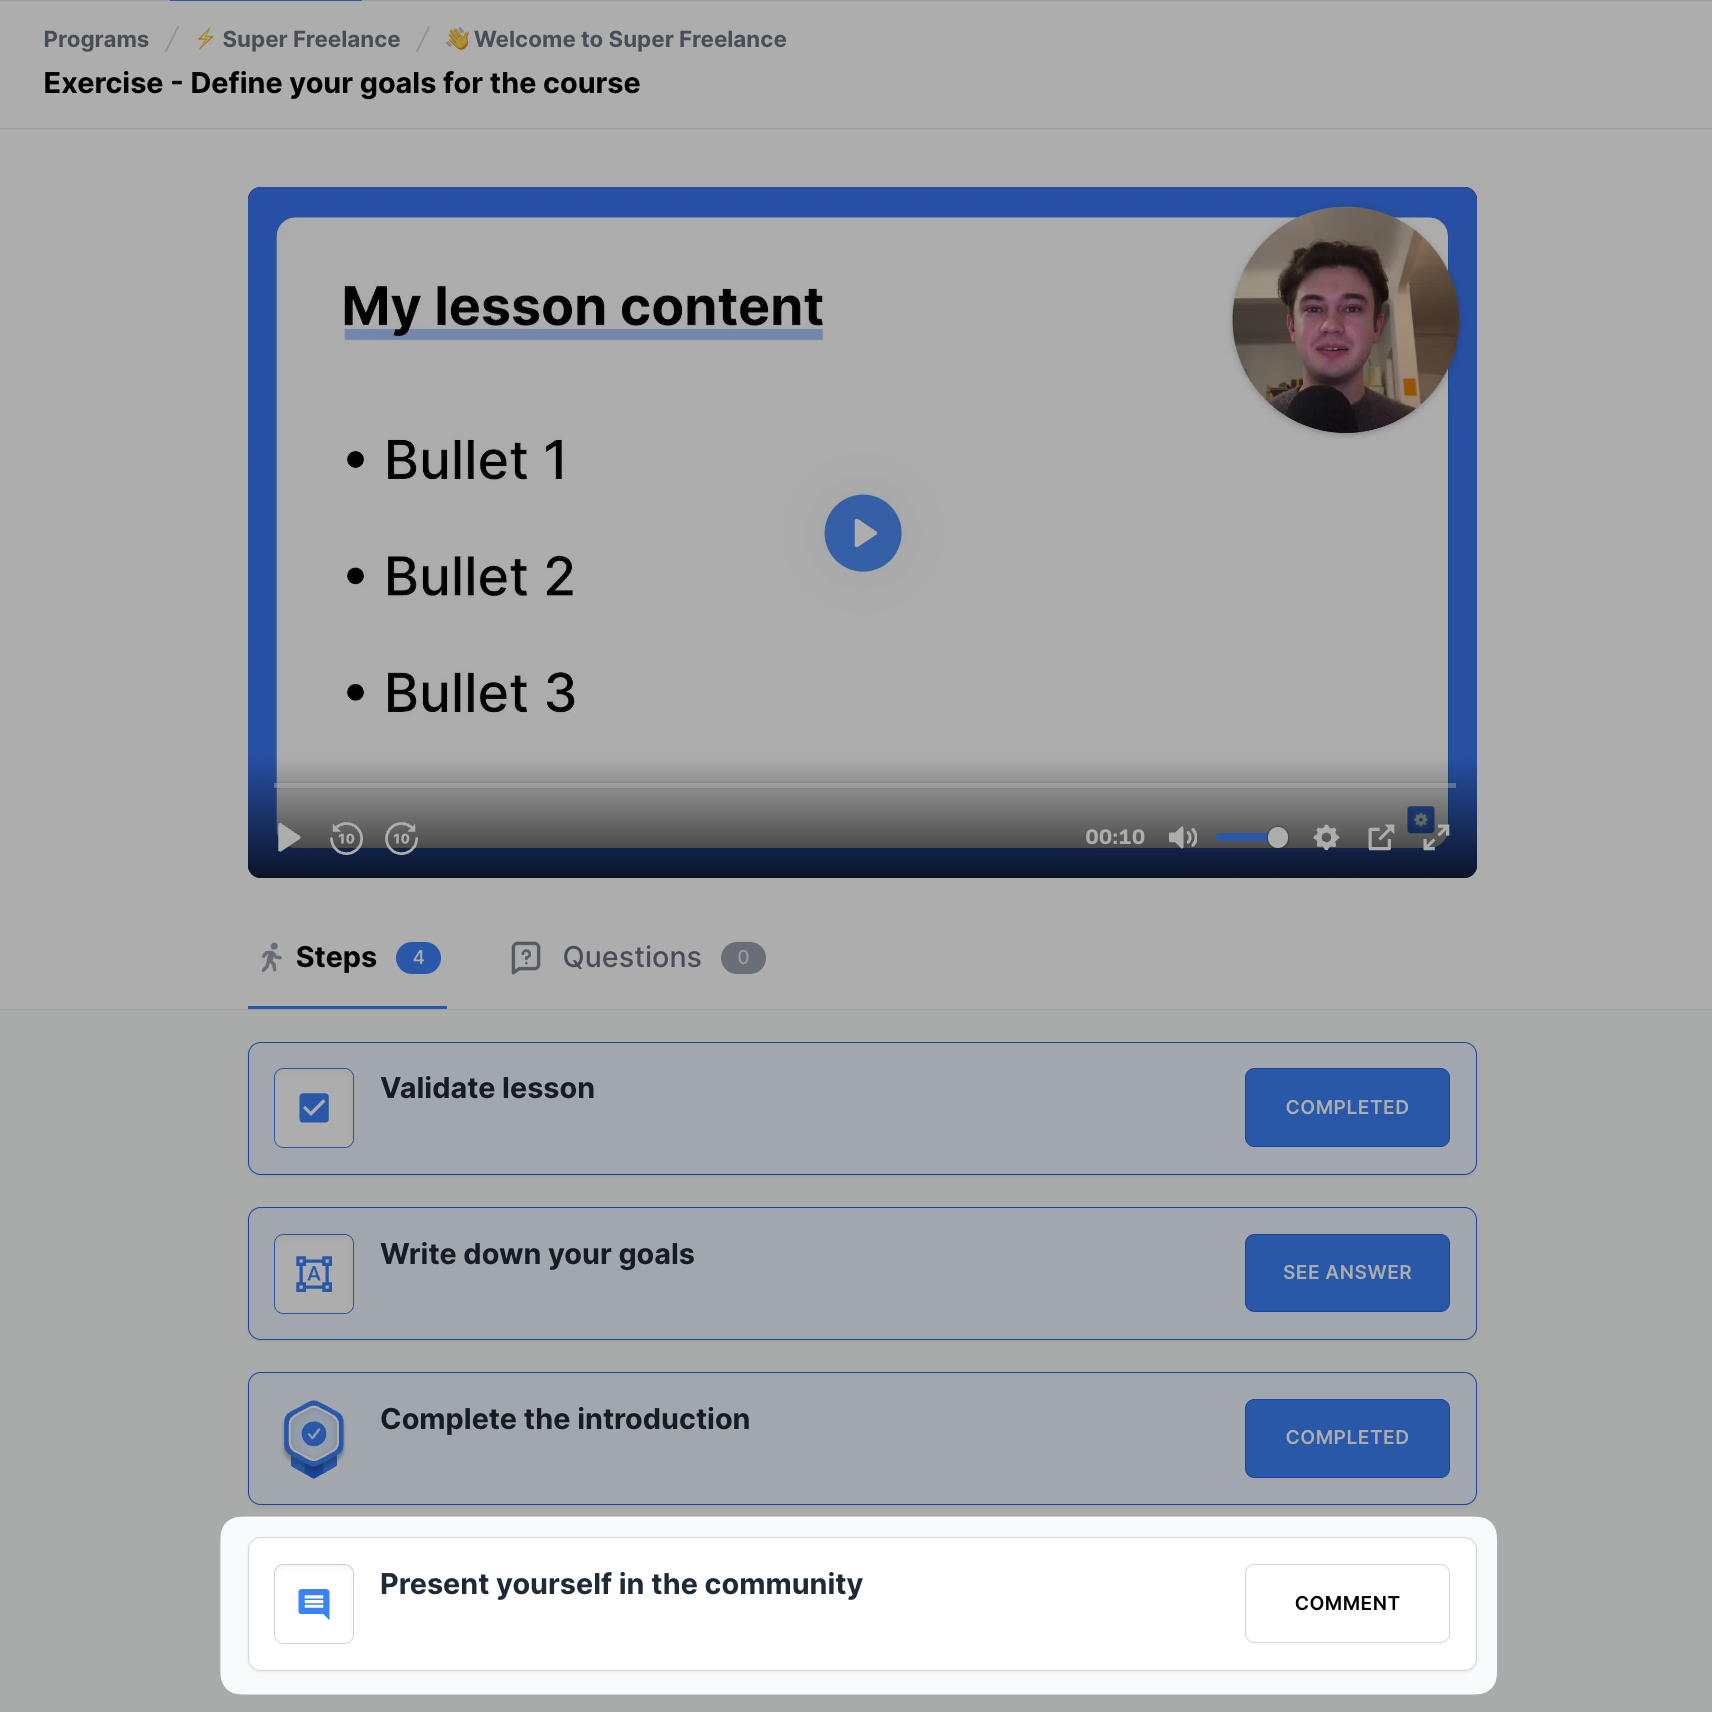1712x1712 pixels.
Task: Click the walking person icon on the Steps tab
Action: [x=271, y=957]
